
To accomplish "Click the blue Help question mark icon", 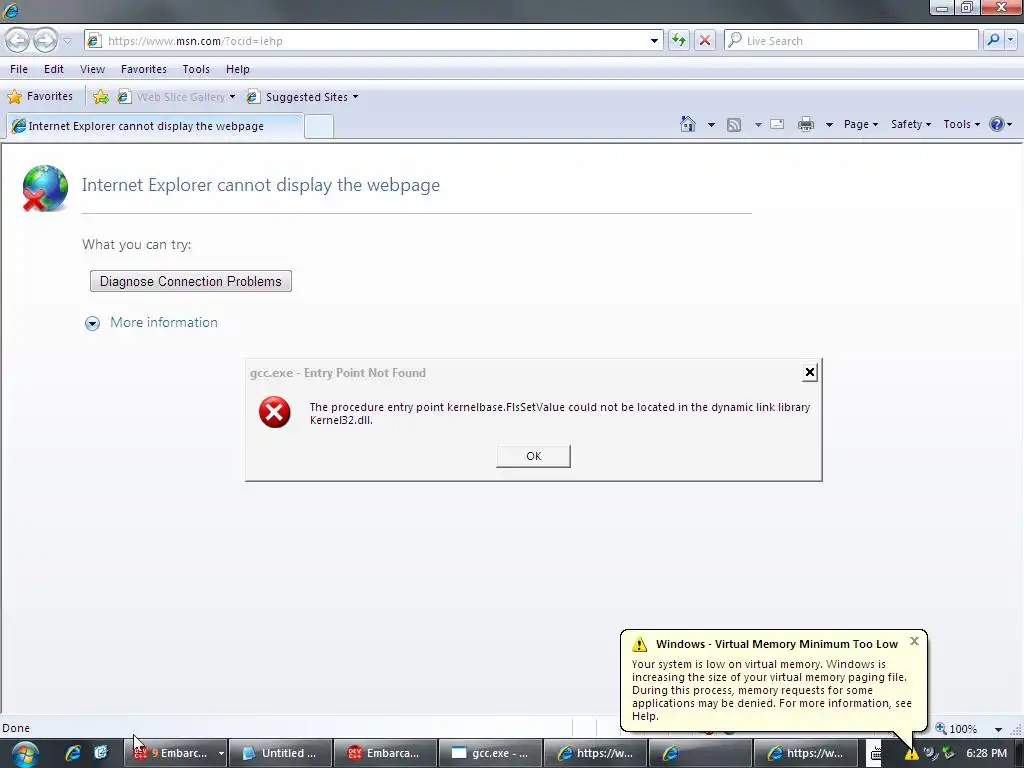I will coord(996,124).
